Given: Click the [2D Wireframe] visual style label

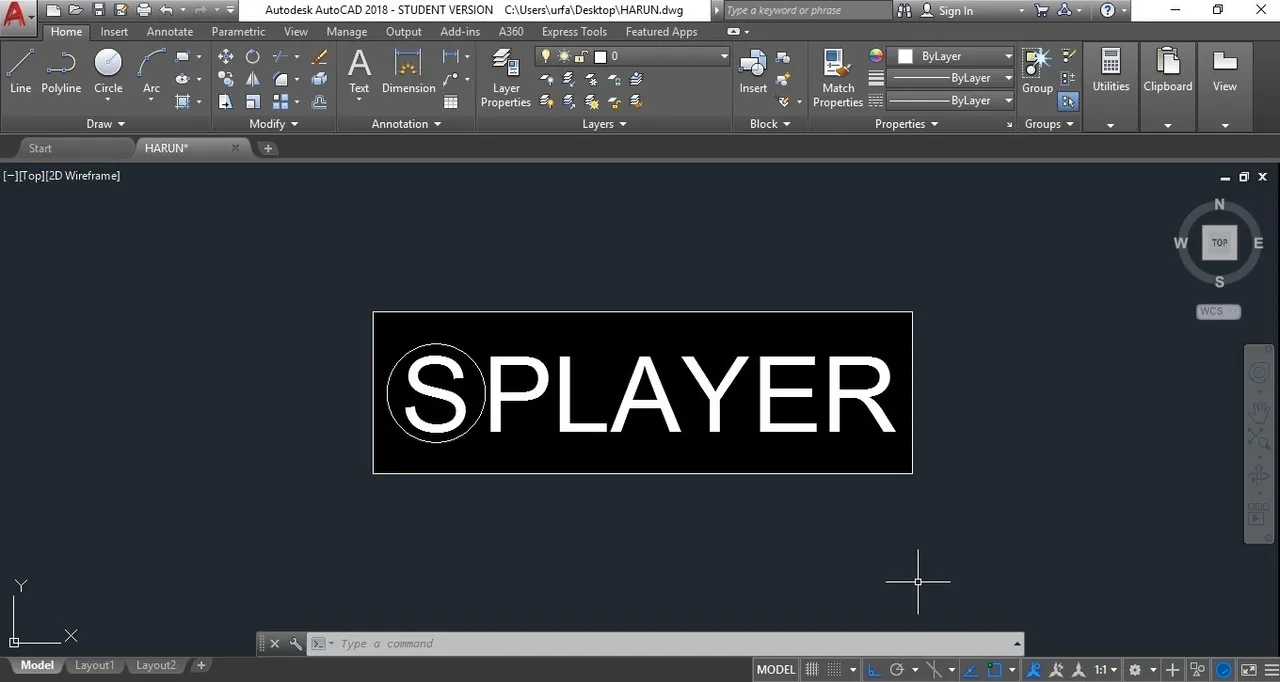Looking at the screenshot, I should [x=82, y=176].
